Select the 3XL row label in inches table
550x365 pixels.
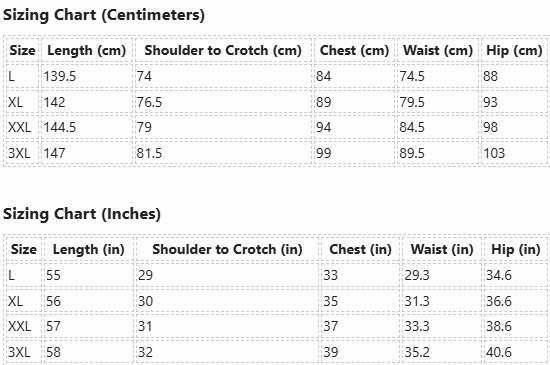19,352
